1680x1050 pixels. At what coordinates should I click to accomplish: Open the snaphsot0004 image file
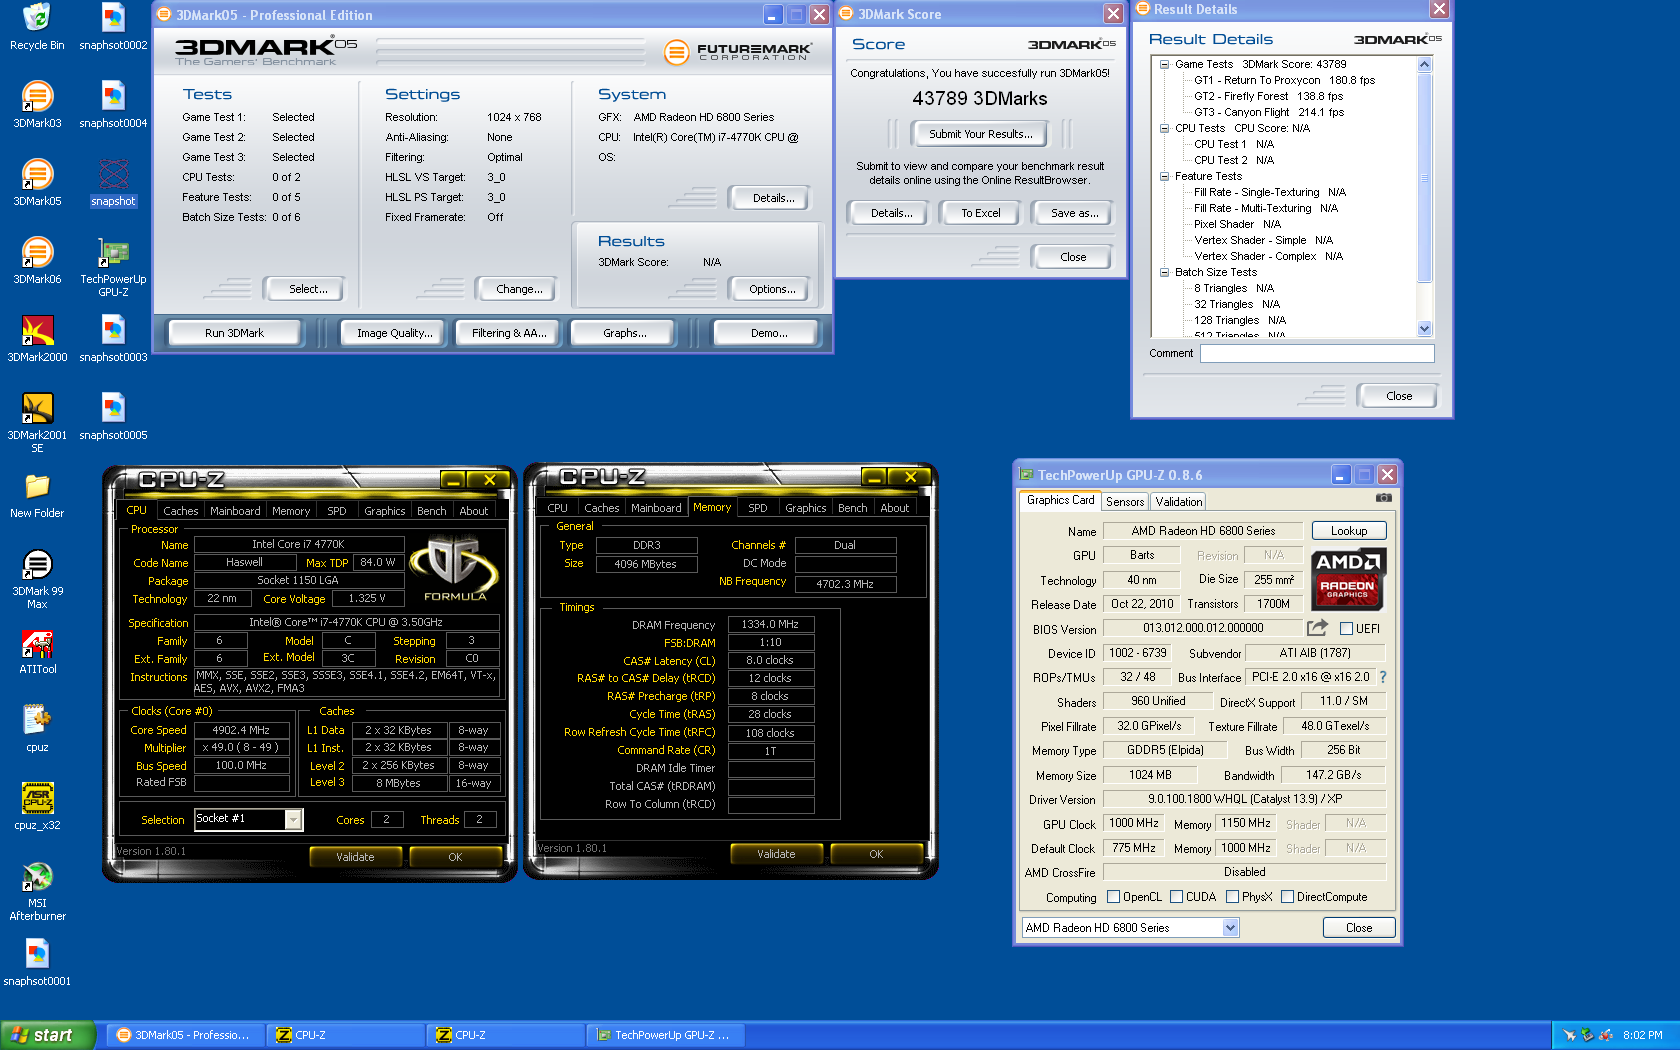(x=113, y=105)
